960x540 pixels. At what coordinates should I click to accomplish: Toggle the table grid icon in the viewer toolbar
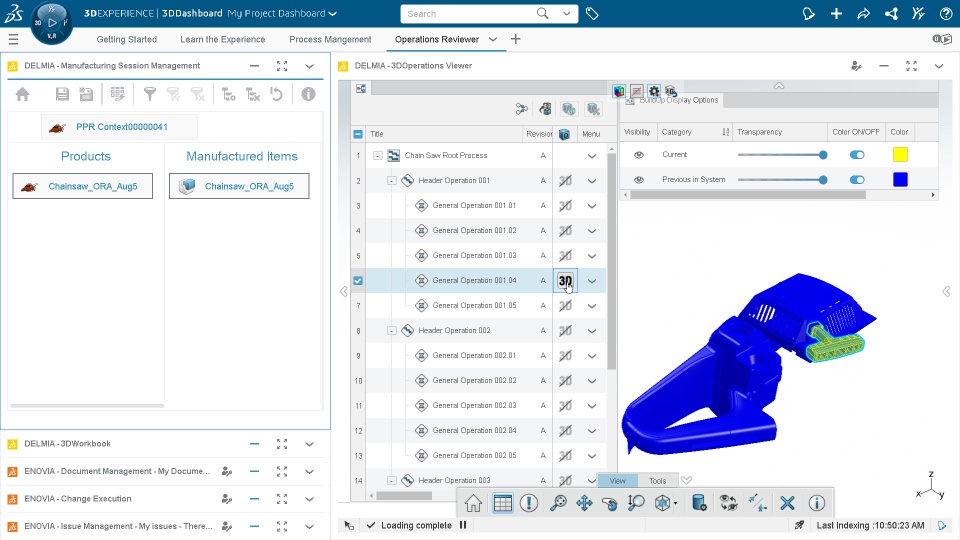(x=503, y=503)
